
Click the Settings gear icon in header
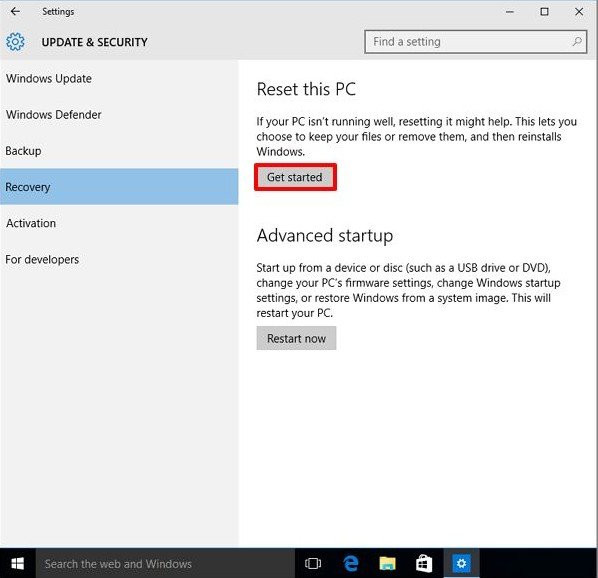pyautogui.click(x=15, y=42)
